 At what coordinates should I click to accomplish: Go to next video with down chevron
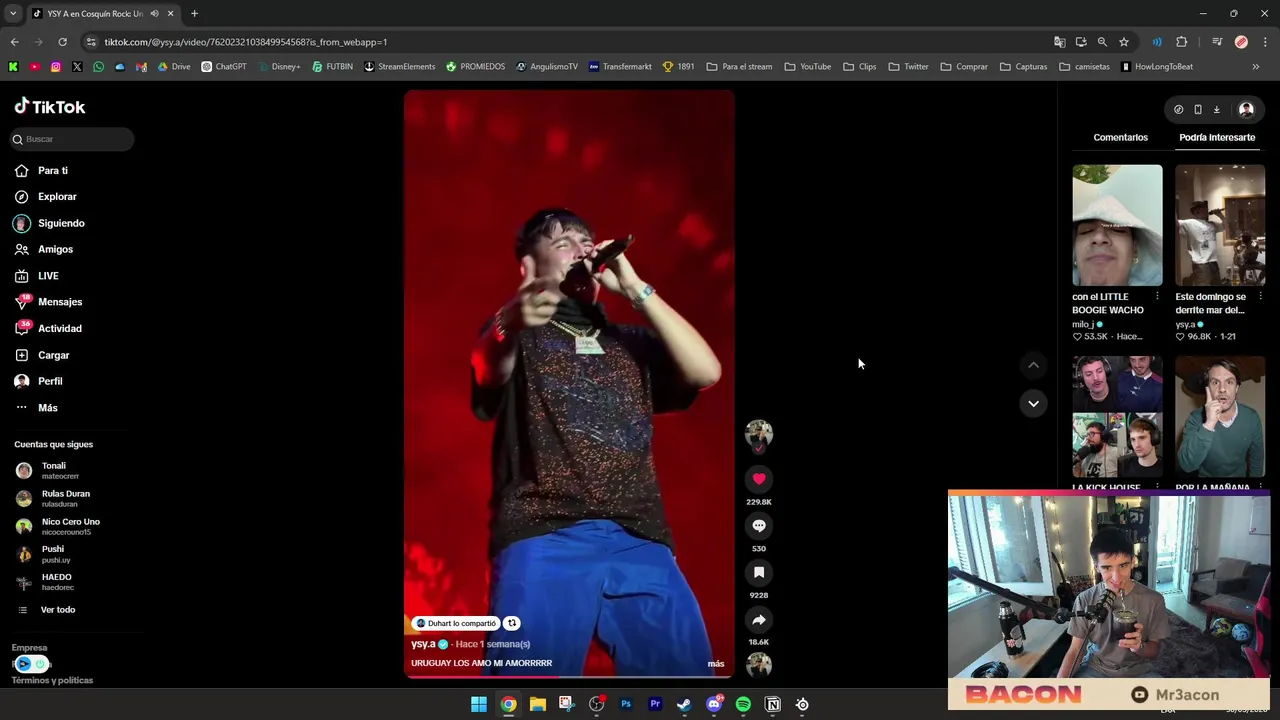click(1033, 403)
